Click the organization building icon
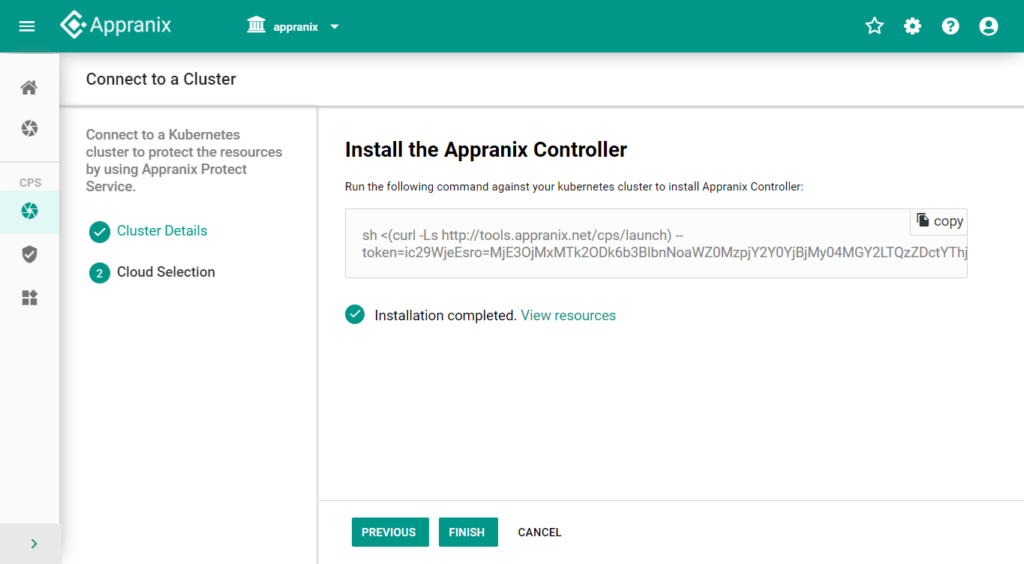Screen dimensions: 1024x564 [x=256, y=25]
